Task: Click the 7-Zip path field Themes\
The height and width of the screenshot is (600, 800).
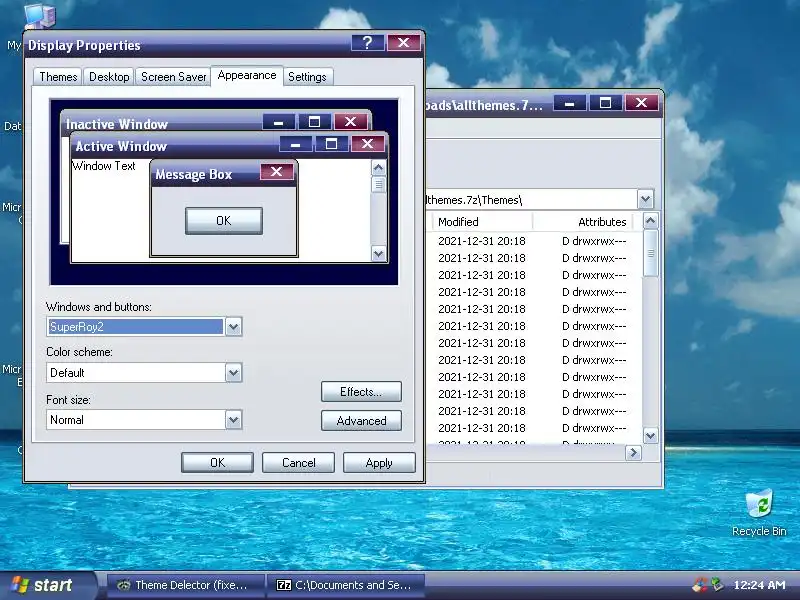Action: [x=531, y=199]
